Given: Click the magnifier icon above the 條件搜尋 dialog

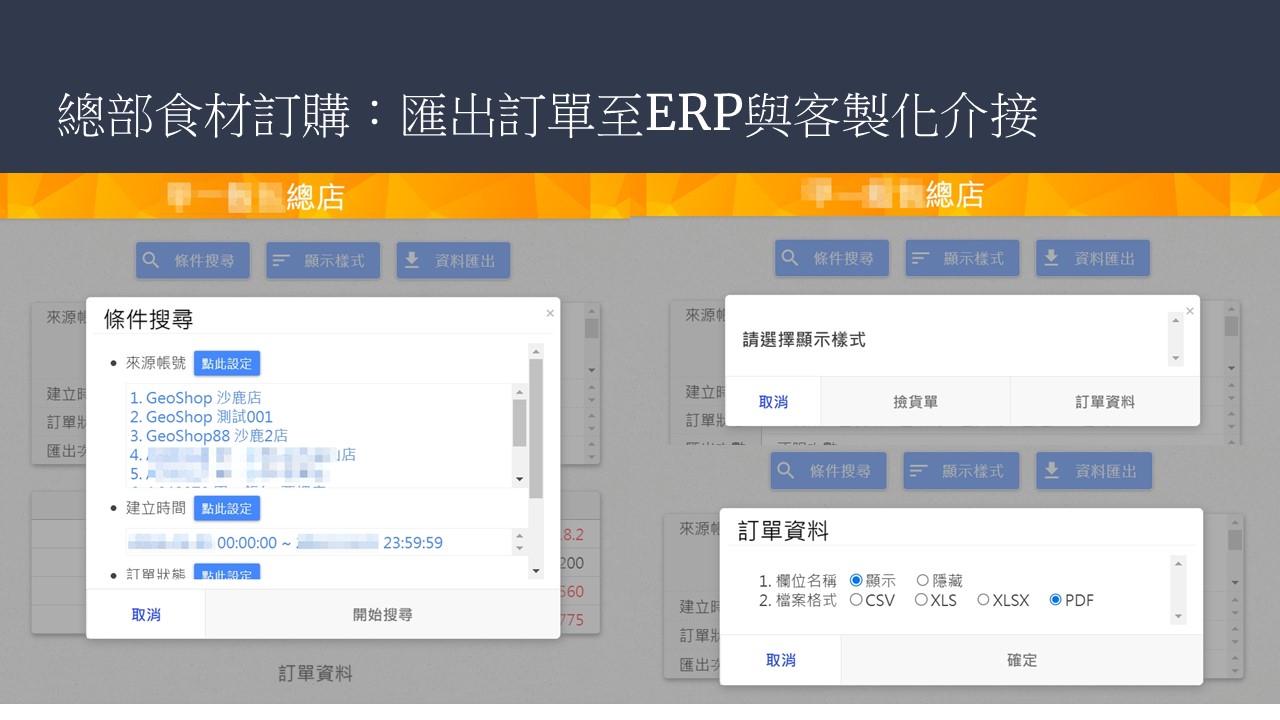Looking at the screenshot, I should tap(152, 261).
